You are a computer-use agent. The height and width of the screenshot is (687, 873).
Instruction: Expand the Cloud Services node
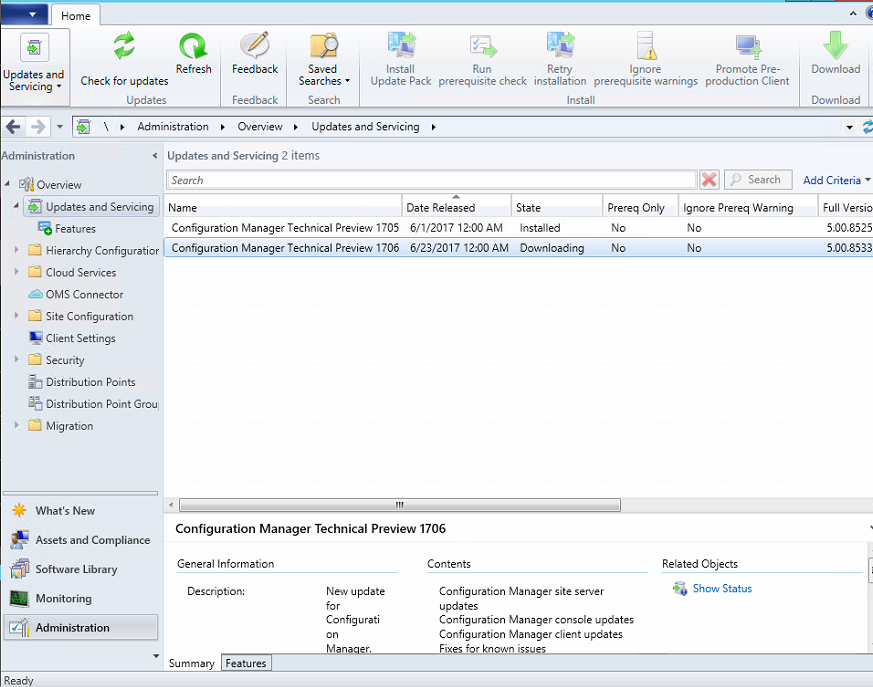point(16,272)
